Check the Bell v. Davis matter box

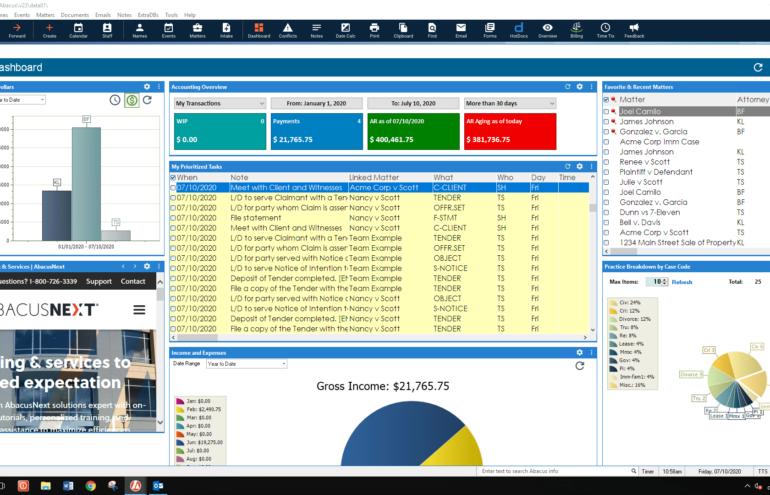pos(606,222)
